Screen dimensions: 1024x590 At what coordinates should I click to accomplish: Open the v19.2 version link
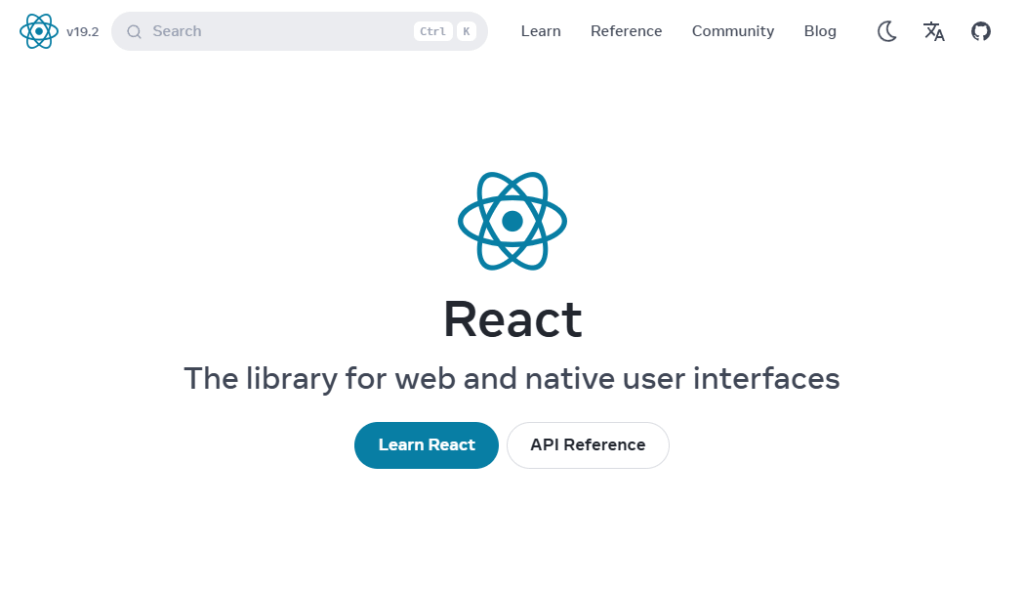click(83, 32)
